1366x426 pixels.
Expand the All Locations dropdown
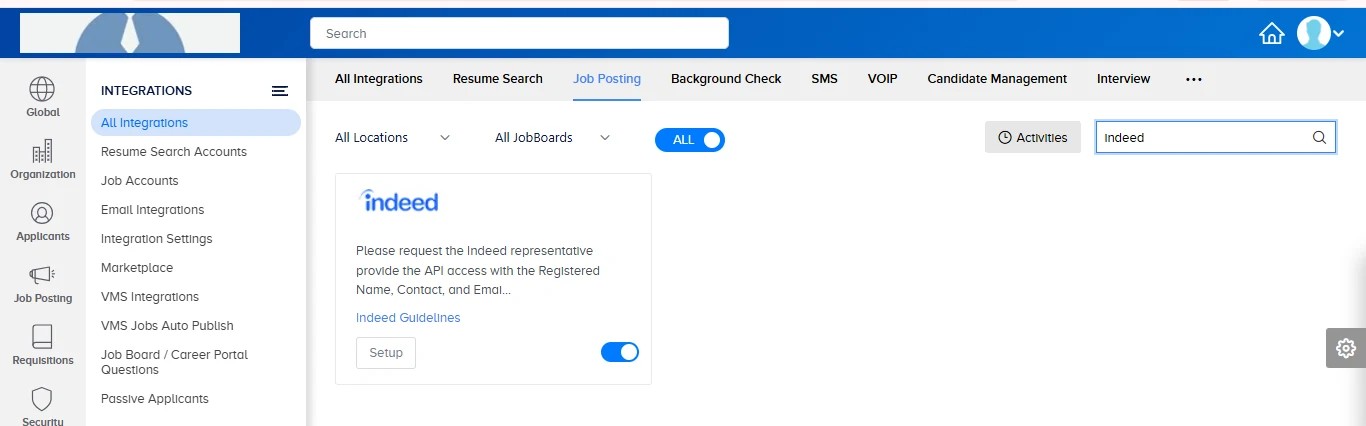392,138
